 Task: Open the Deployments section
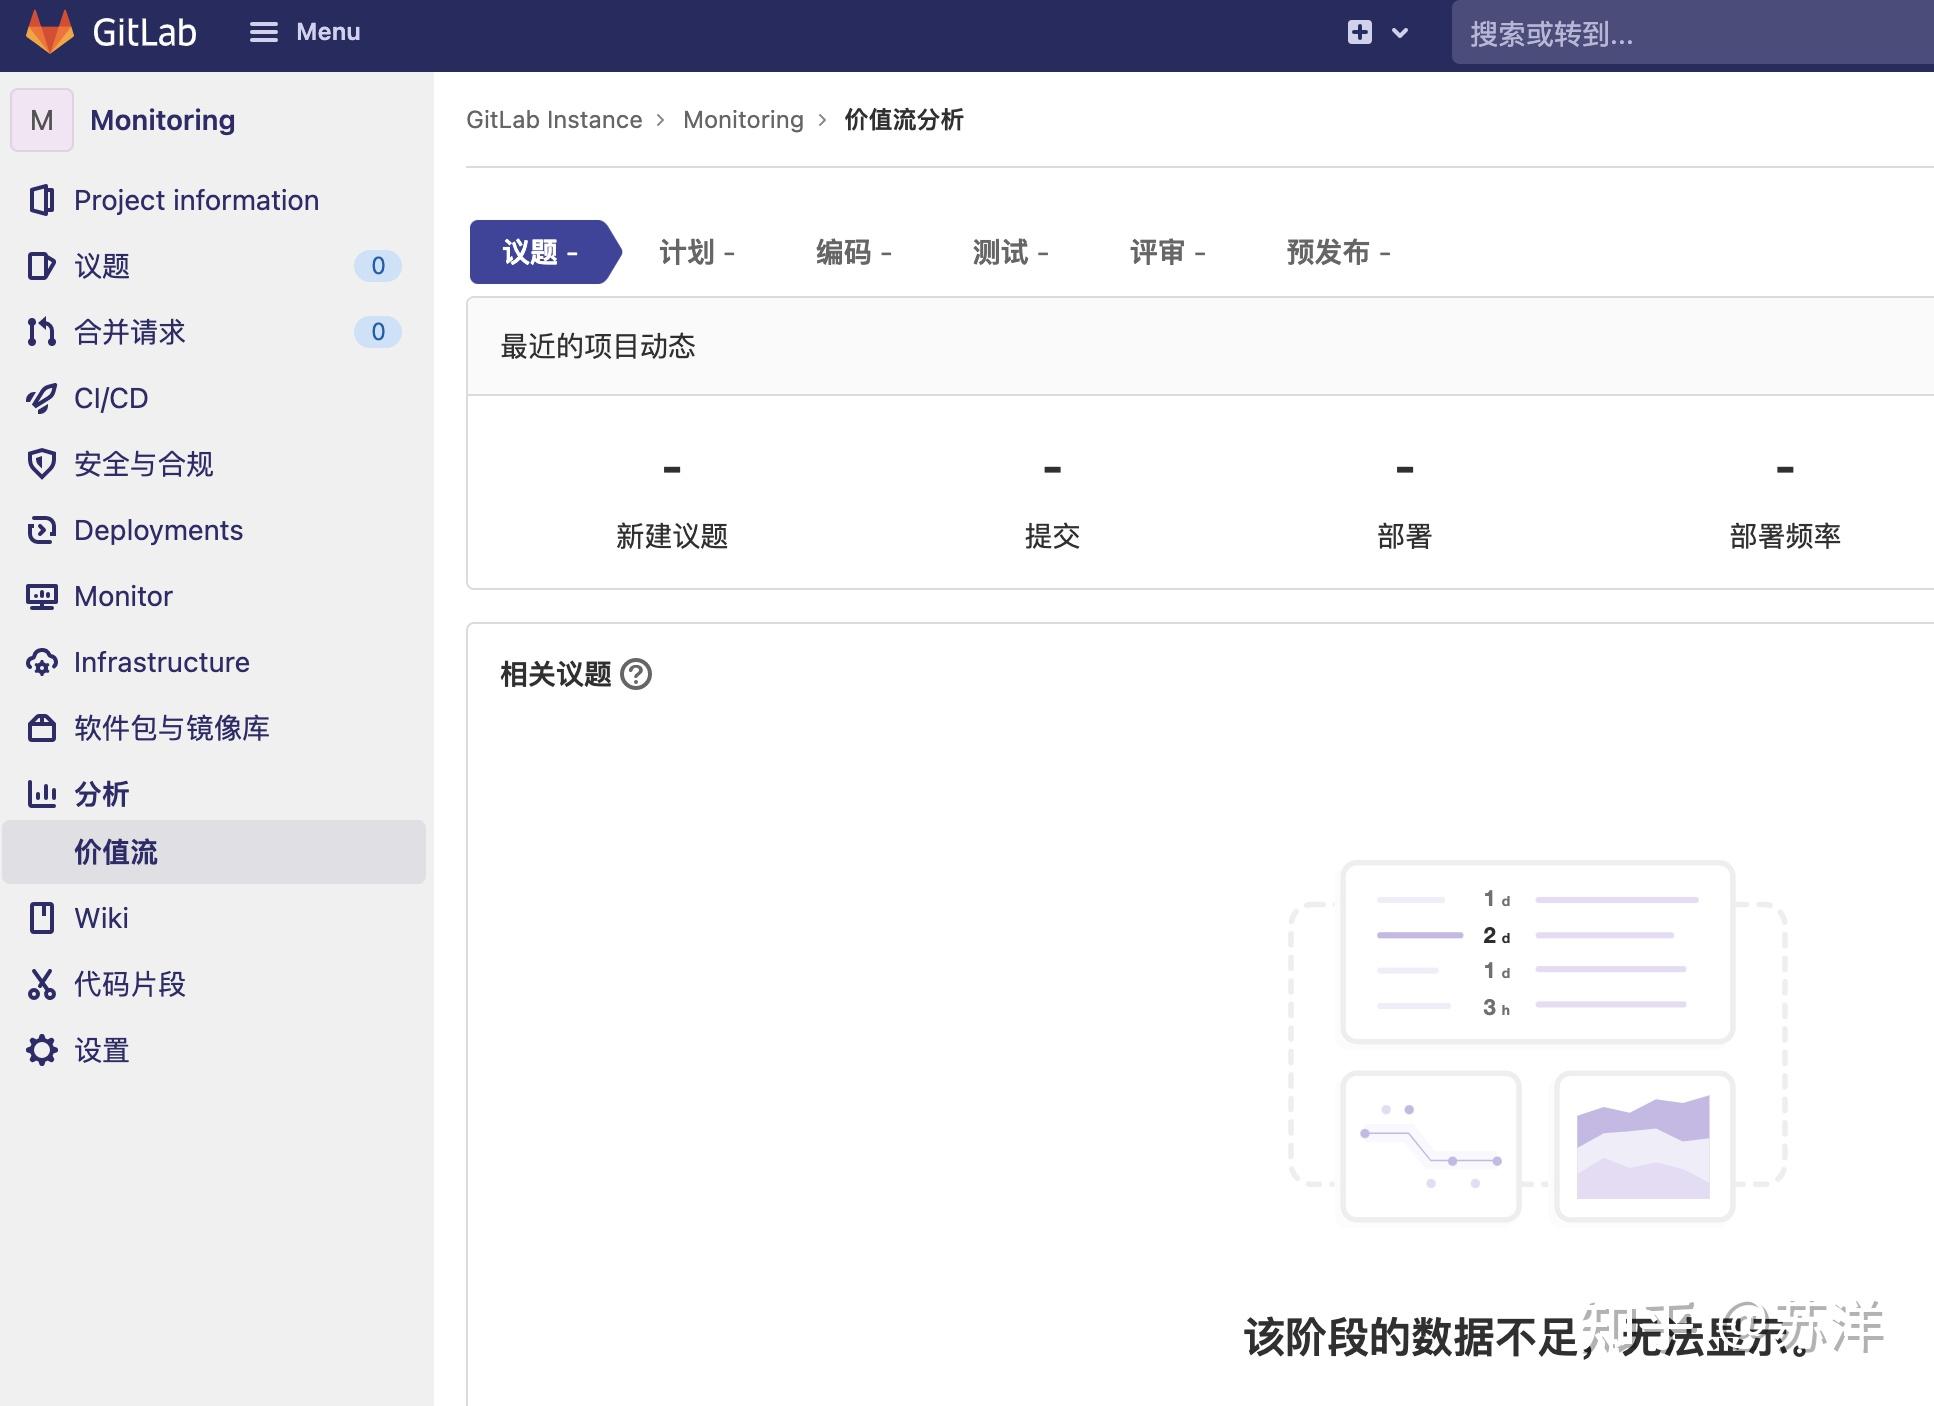(x=158, y=530)
